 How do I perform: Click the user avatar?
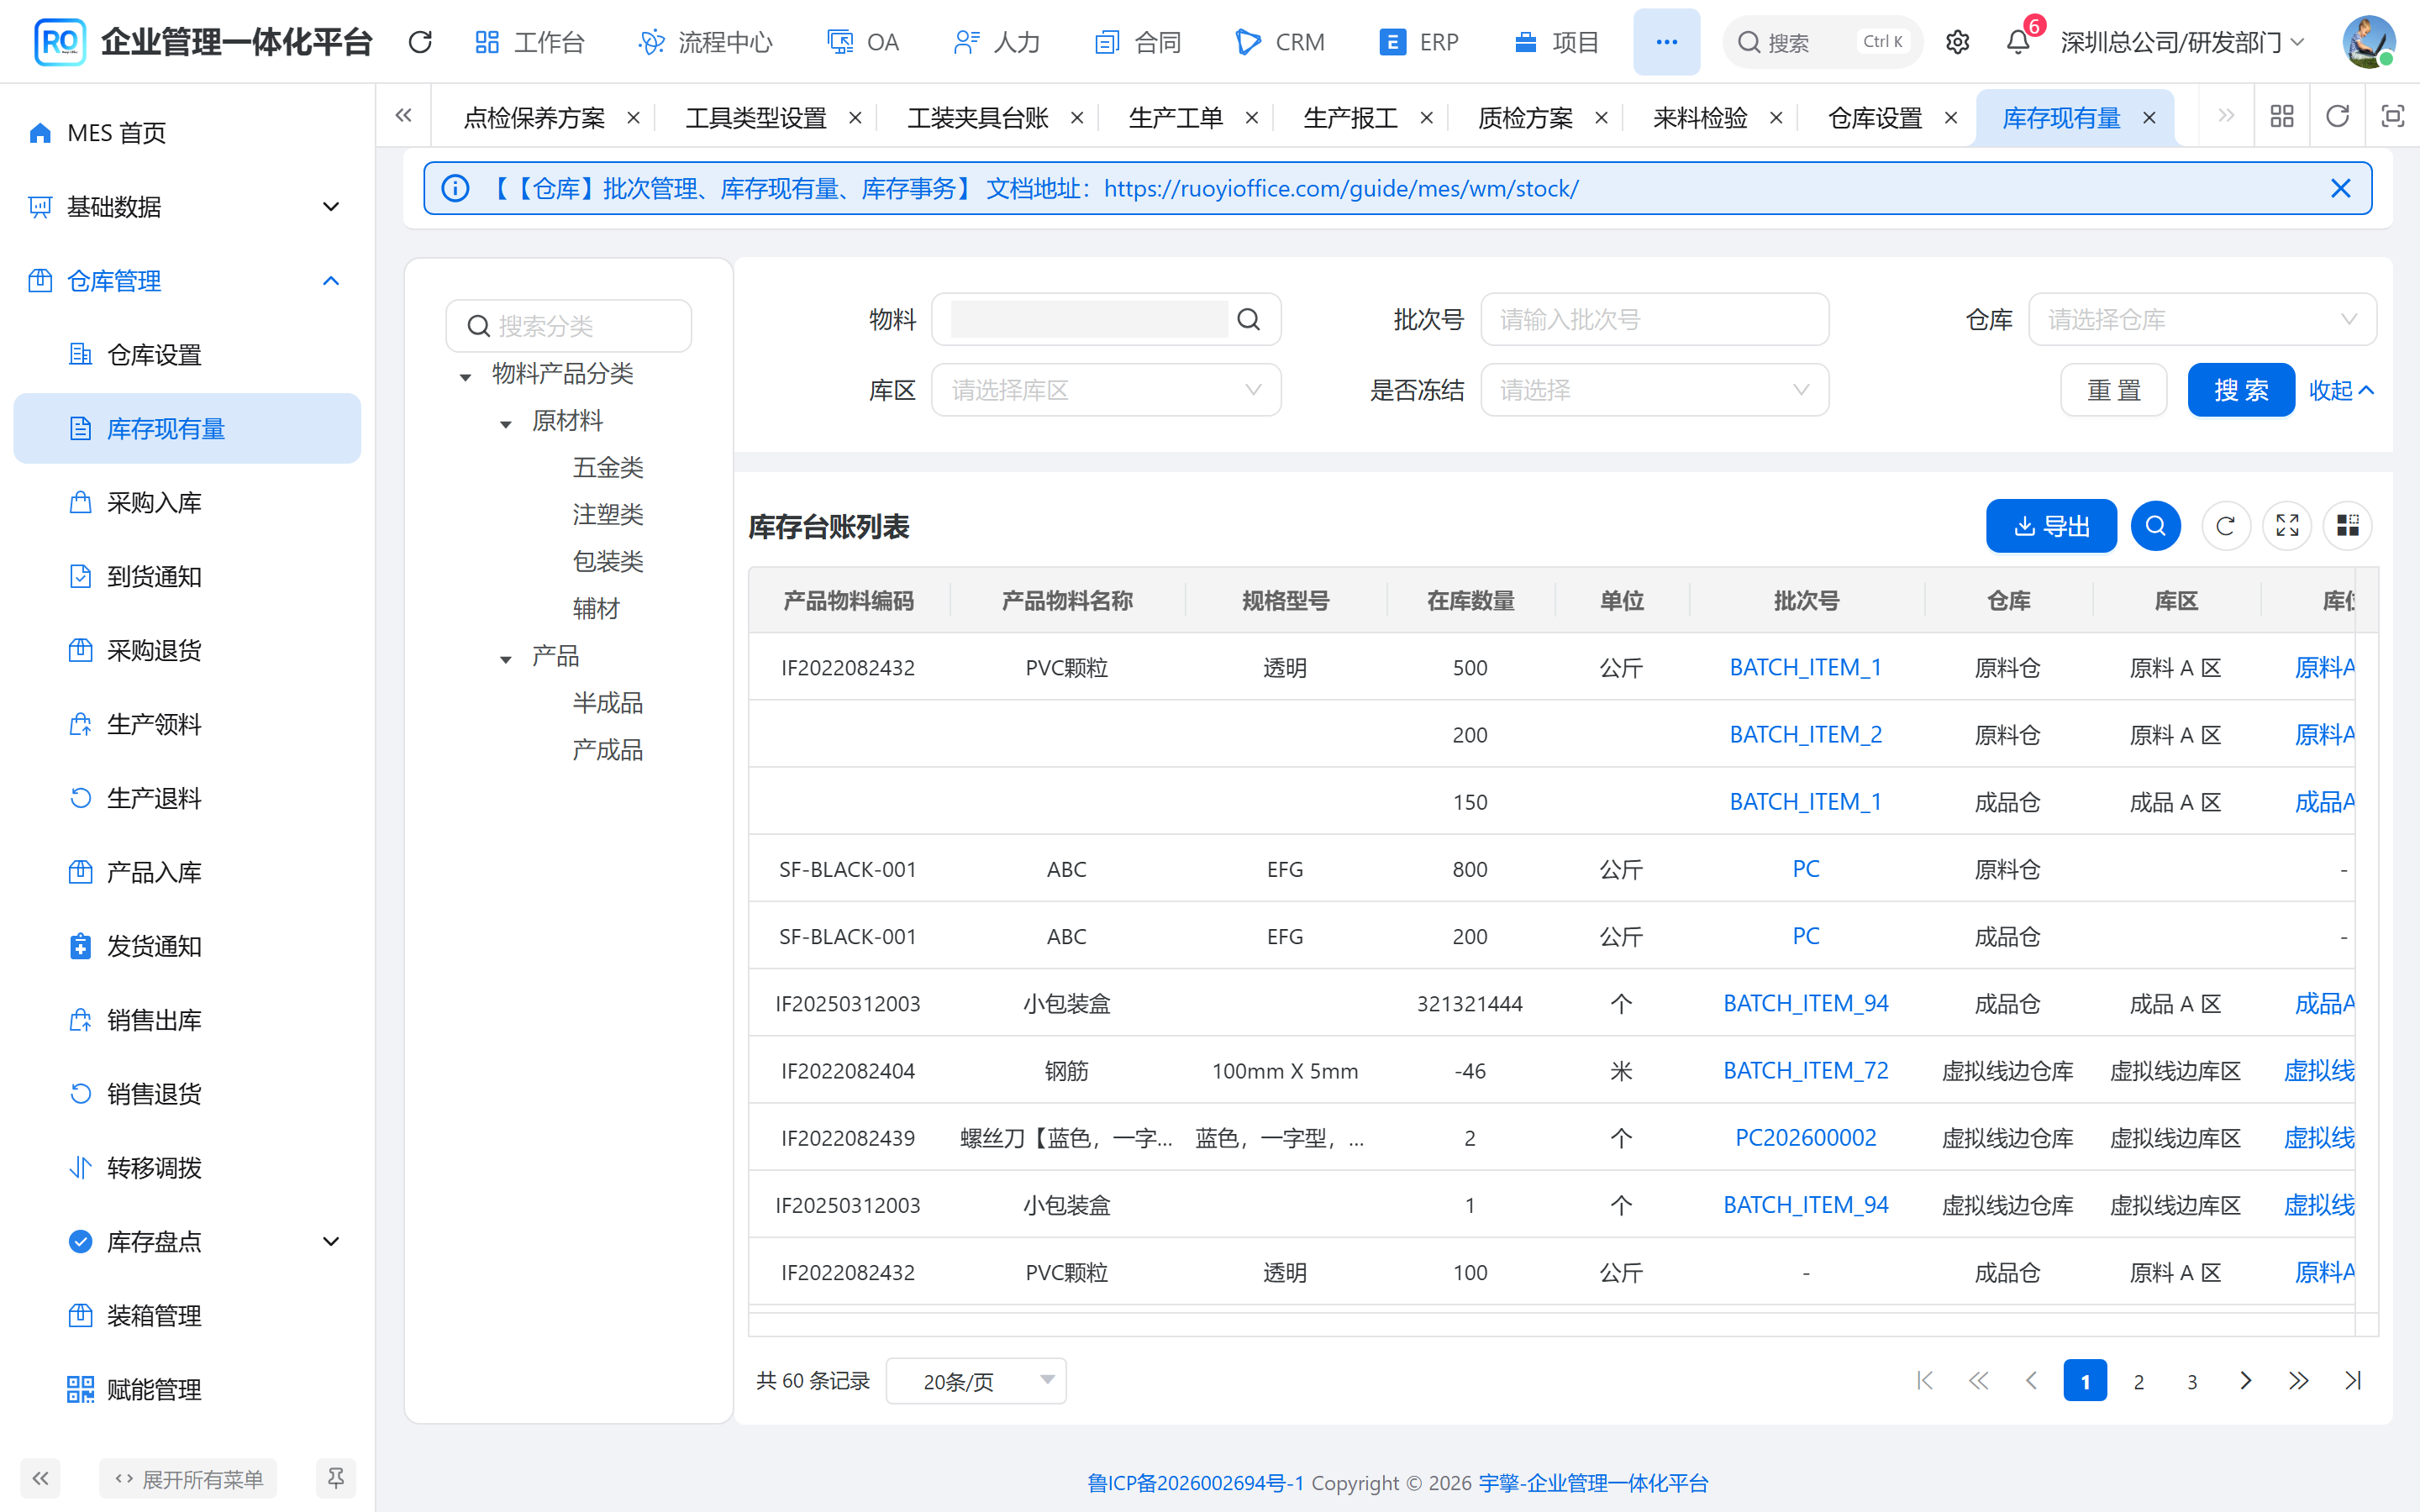pyautogui.click(x=2368, y=42)
